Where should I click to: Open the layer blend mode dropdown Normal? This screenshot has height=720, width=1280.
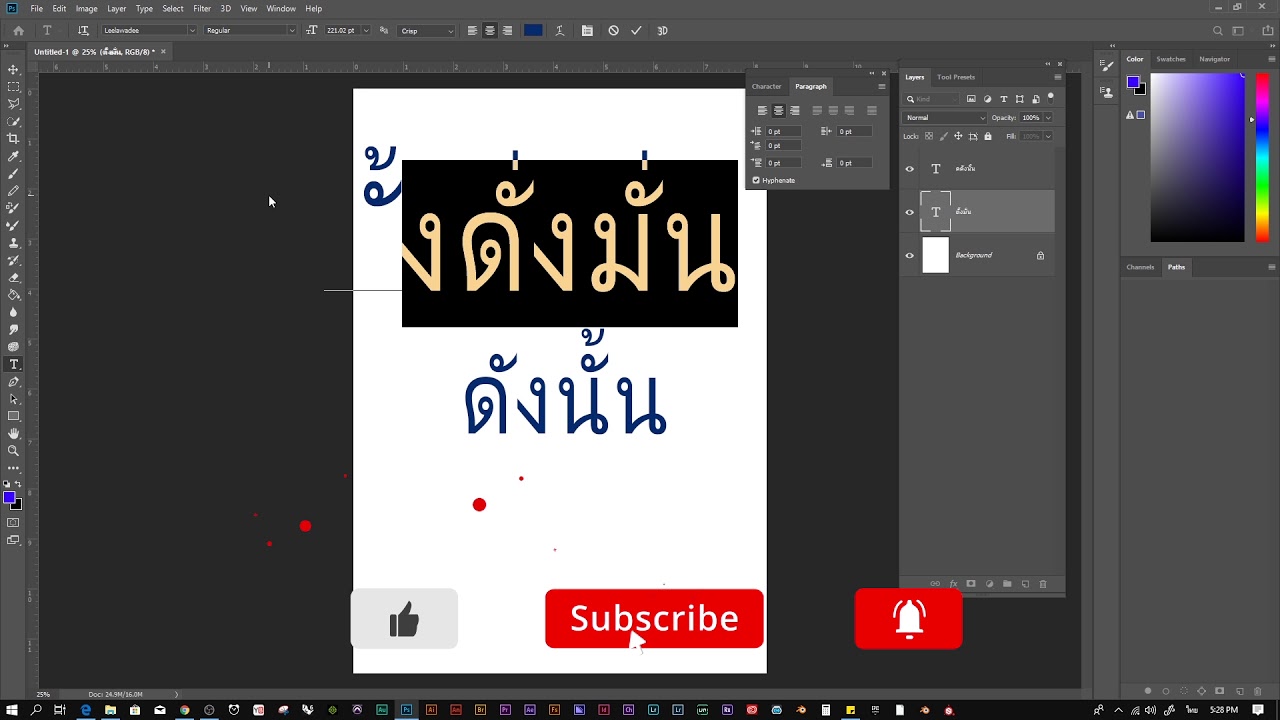coord(945,118)
